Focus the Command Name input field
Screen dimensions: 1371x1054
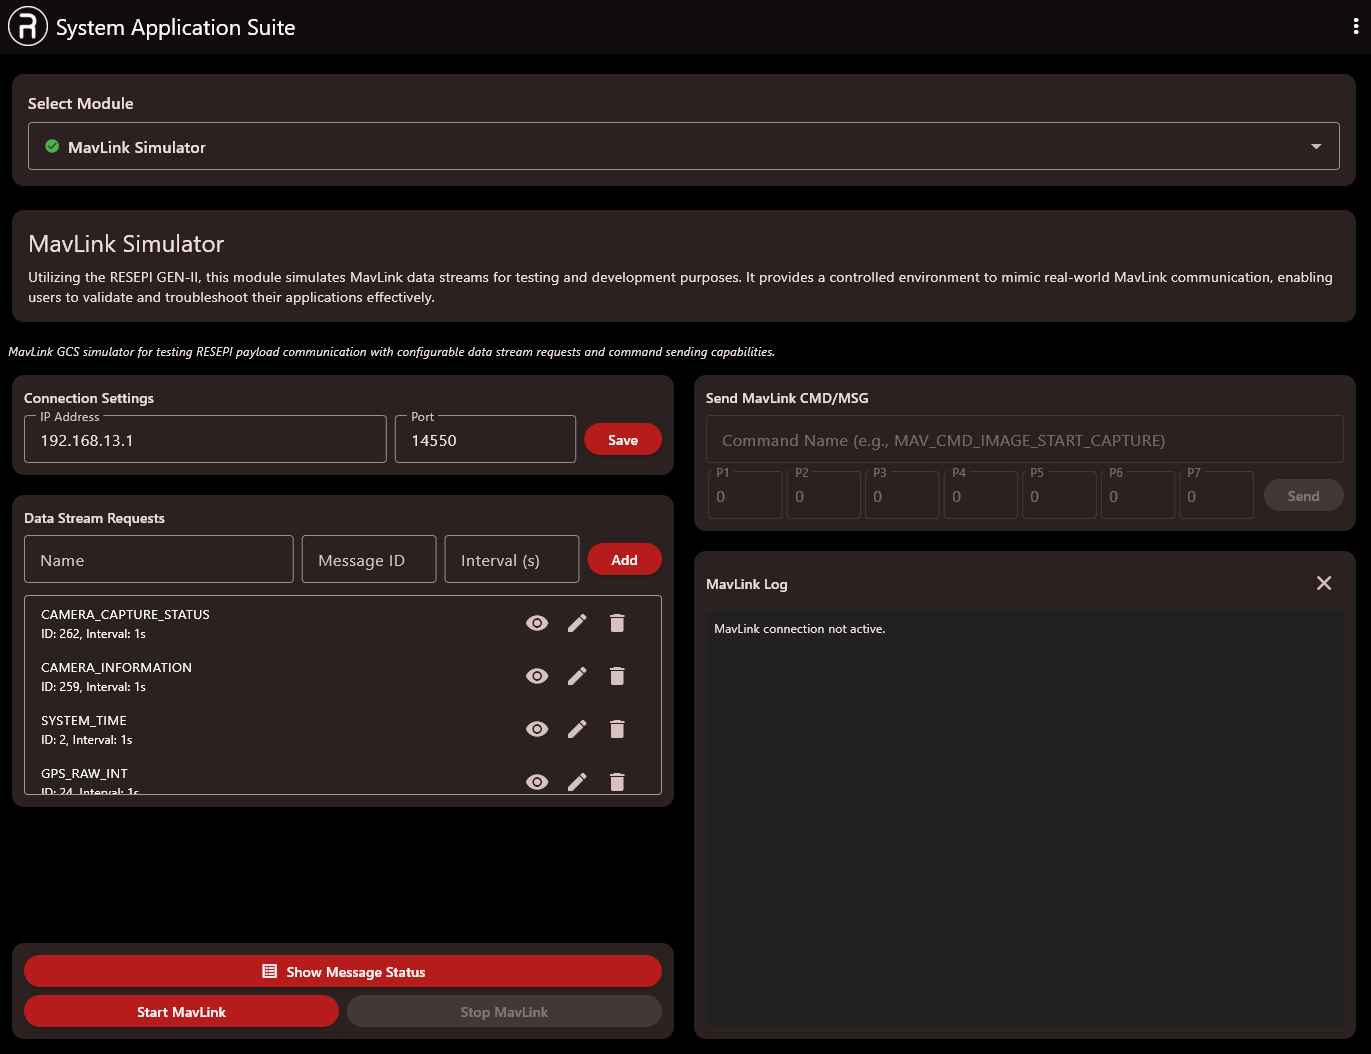(x=1024, y=440)
